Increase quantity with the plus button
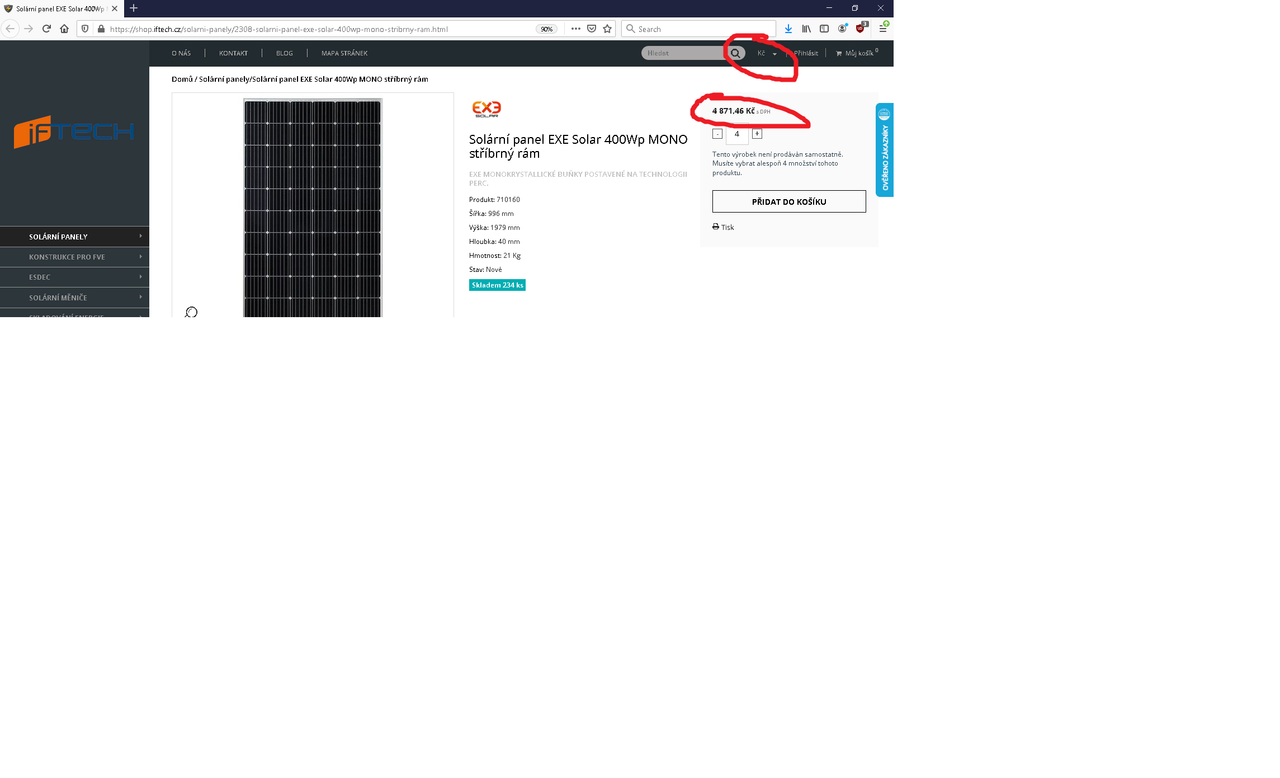 (757, 134)
